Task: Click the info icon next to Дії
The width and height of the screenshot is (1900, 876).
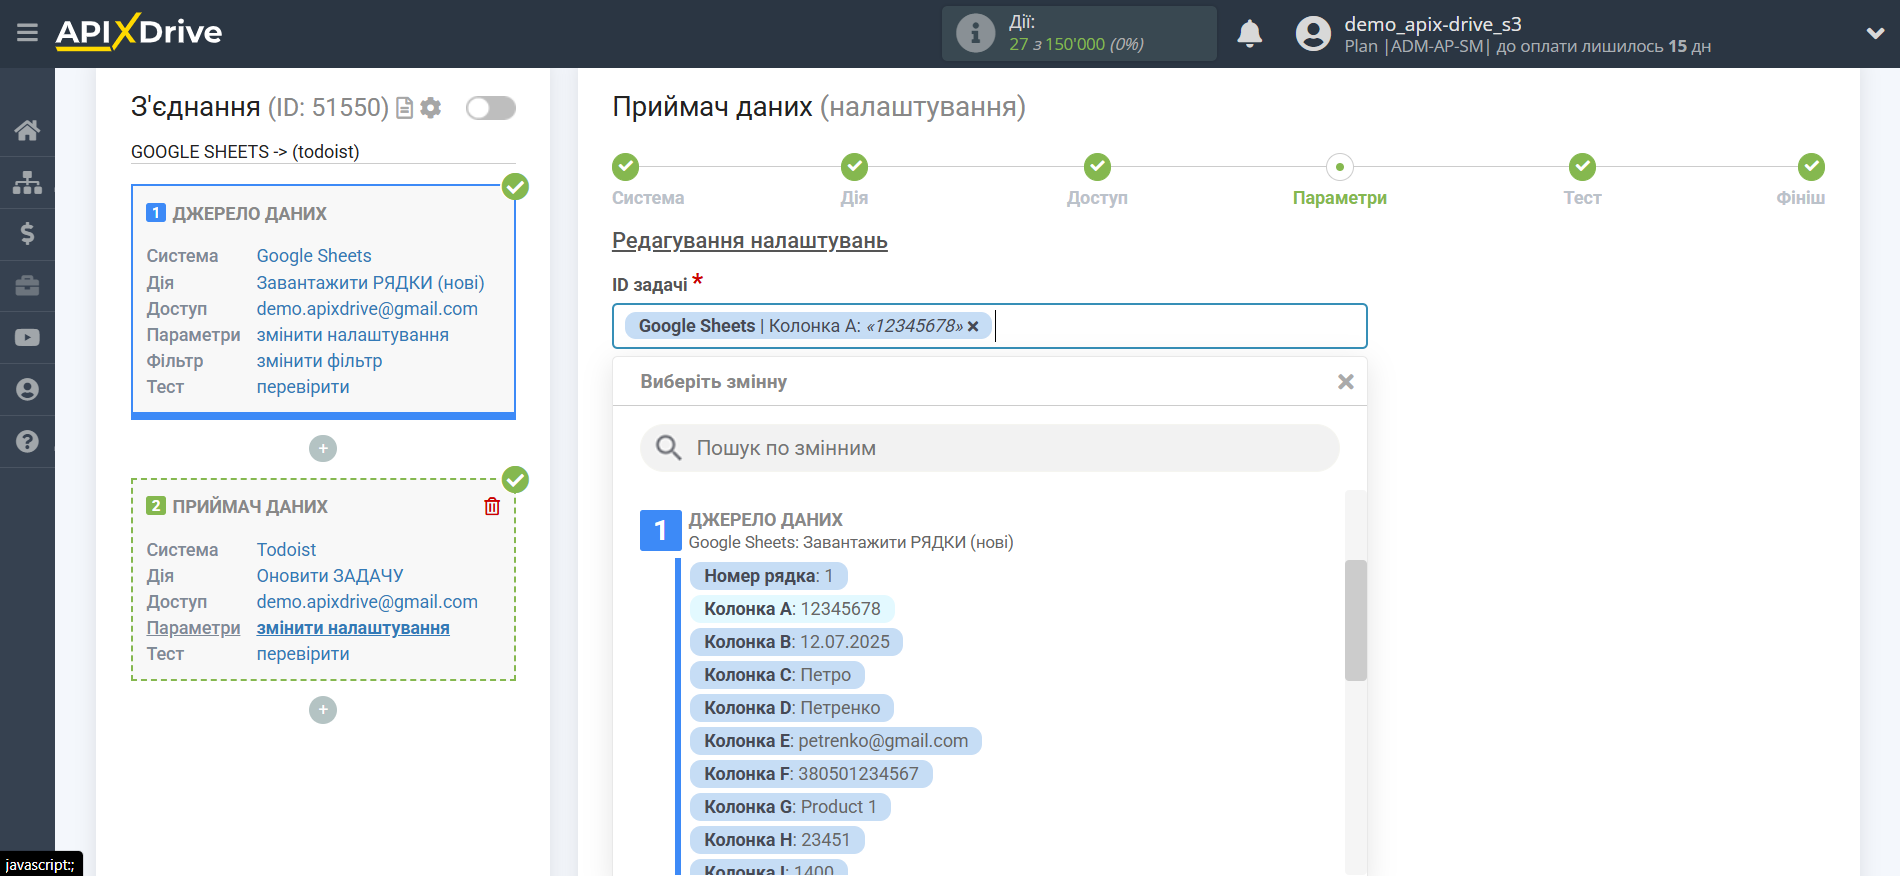Action: pyautogui.click(x=975, y=33)
